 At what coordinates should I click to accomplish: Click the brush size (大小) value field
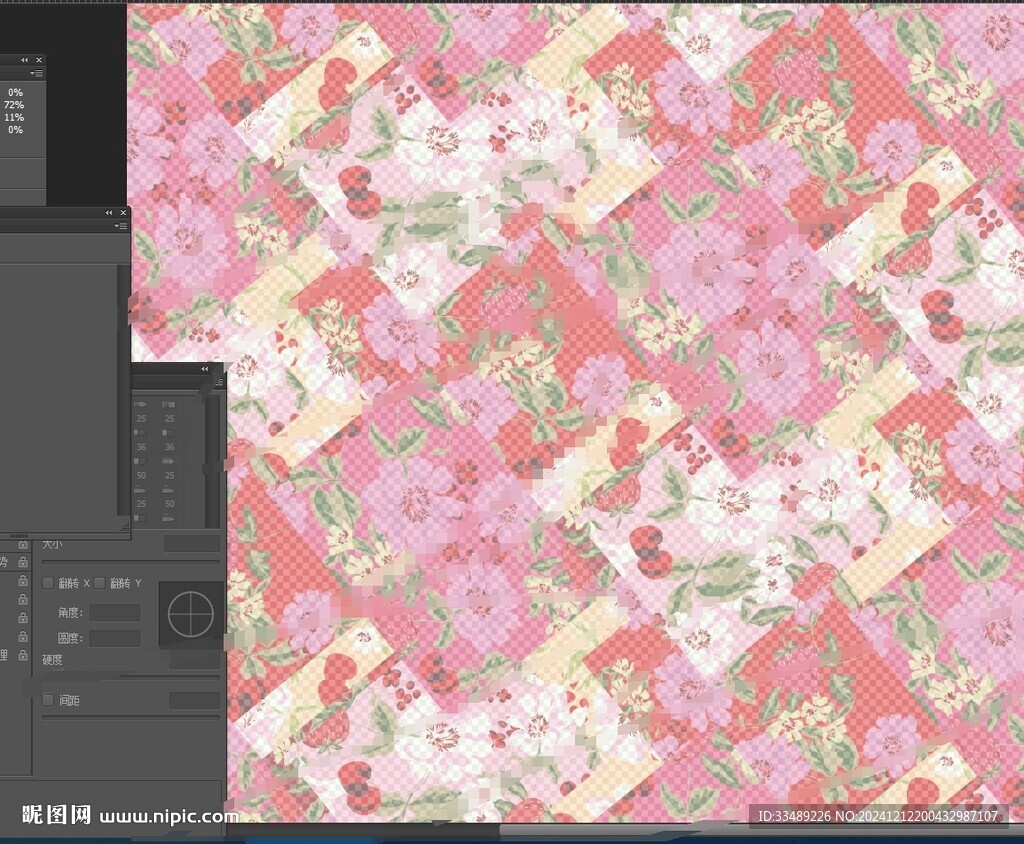192,544
